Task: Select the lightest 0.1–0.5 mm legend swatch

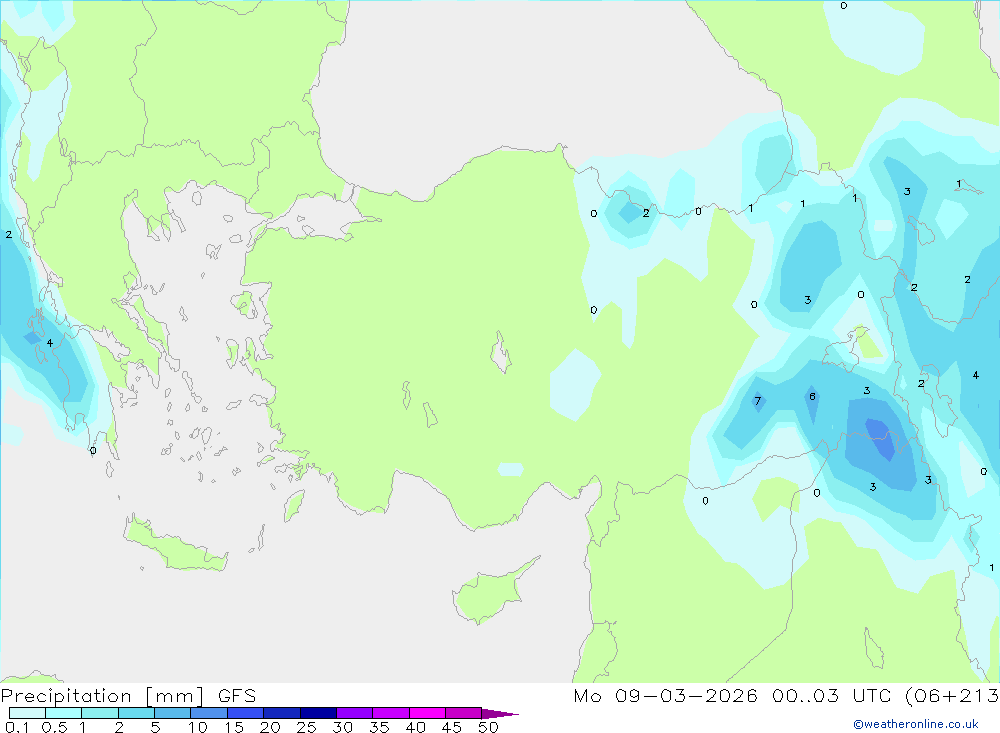Action: click(x=27, y=713)
